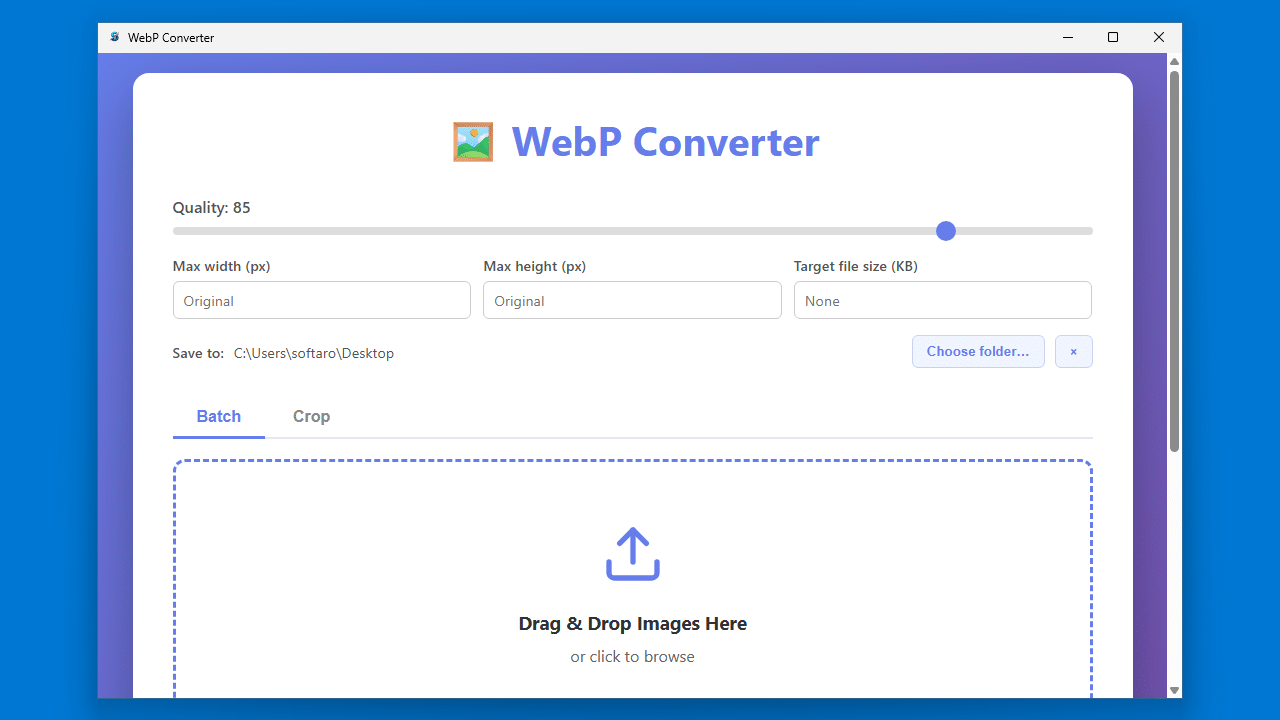Click "Drag & Drop Images Here" text
This screenshot has width=1280, height=720.
pyautogui.click(x=633, y=624)
